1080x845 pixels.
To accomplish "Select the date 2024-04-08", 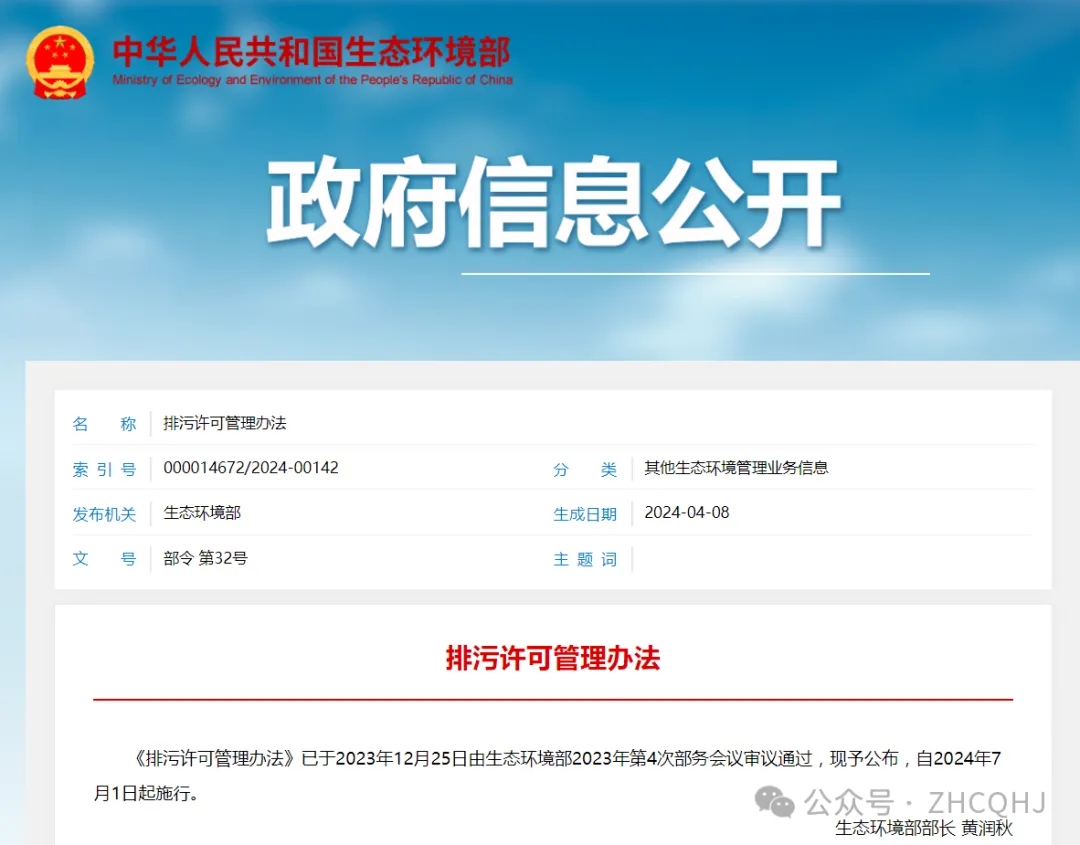I will click(x=687, y=513).
